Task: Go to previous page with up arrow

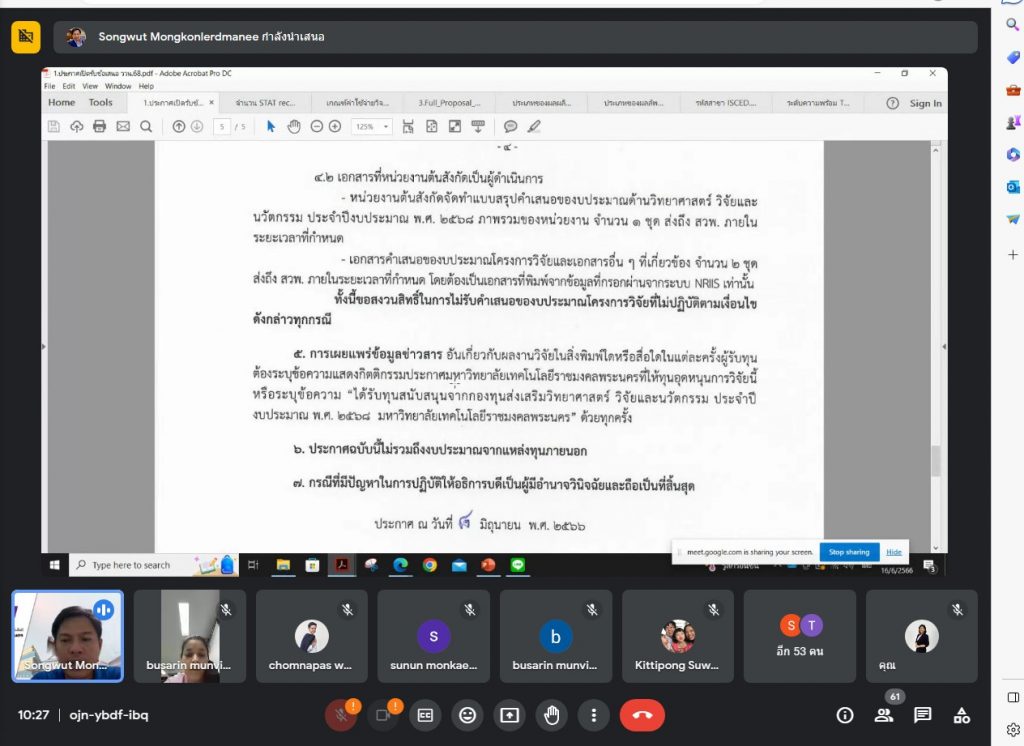Action: click(x=178, y=127)
